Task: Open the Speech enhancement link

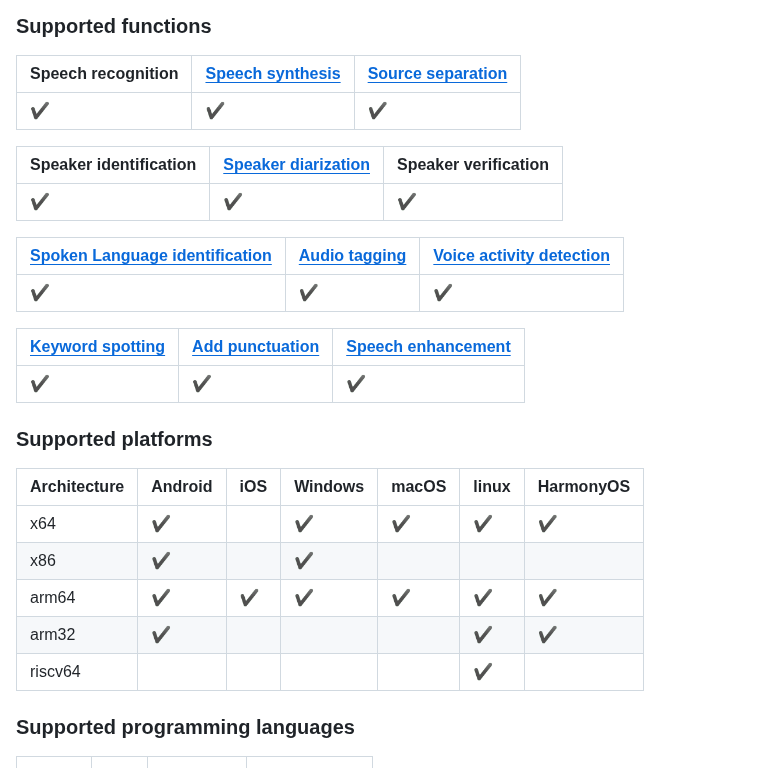Action: tap(429, 347)
